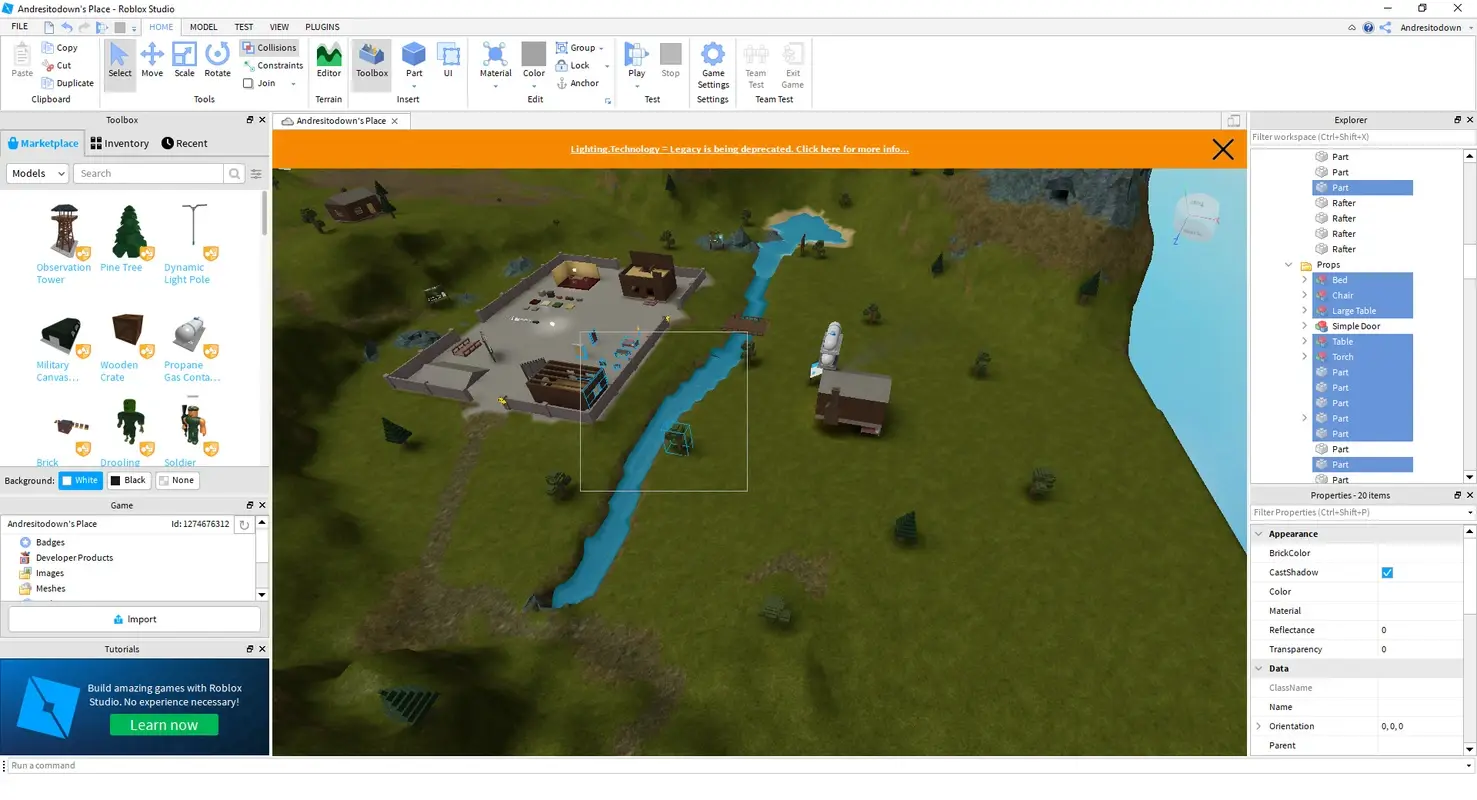
Task: Uncheck the CastShadow property
Action: (x=1387, y=572)
